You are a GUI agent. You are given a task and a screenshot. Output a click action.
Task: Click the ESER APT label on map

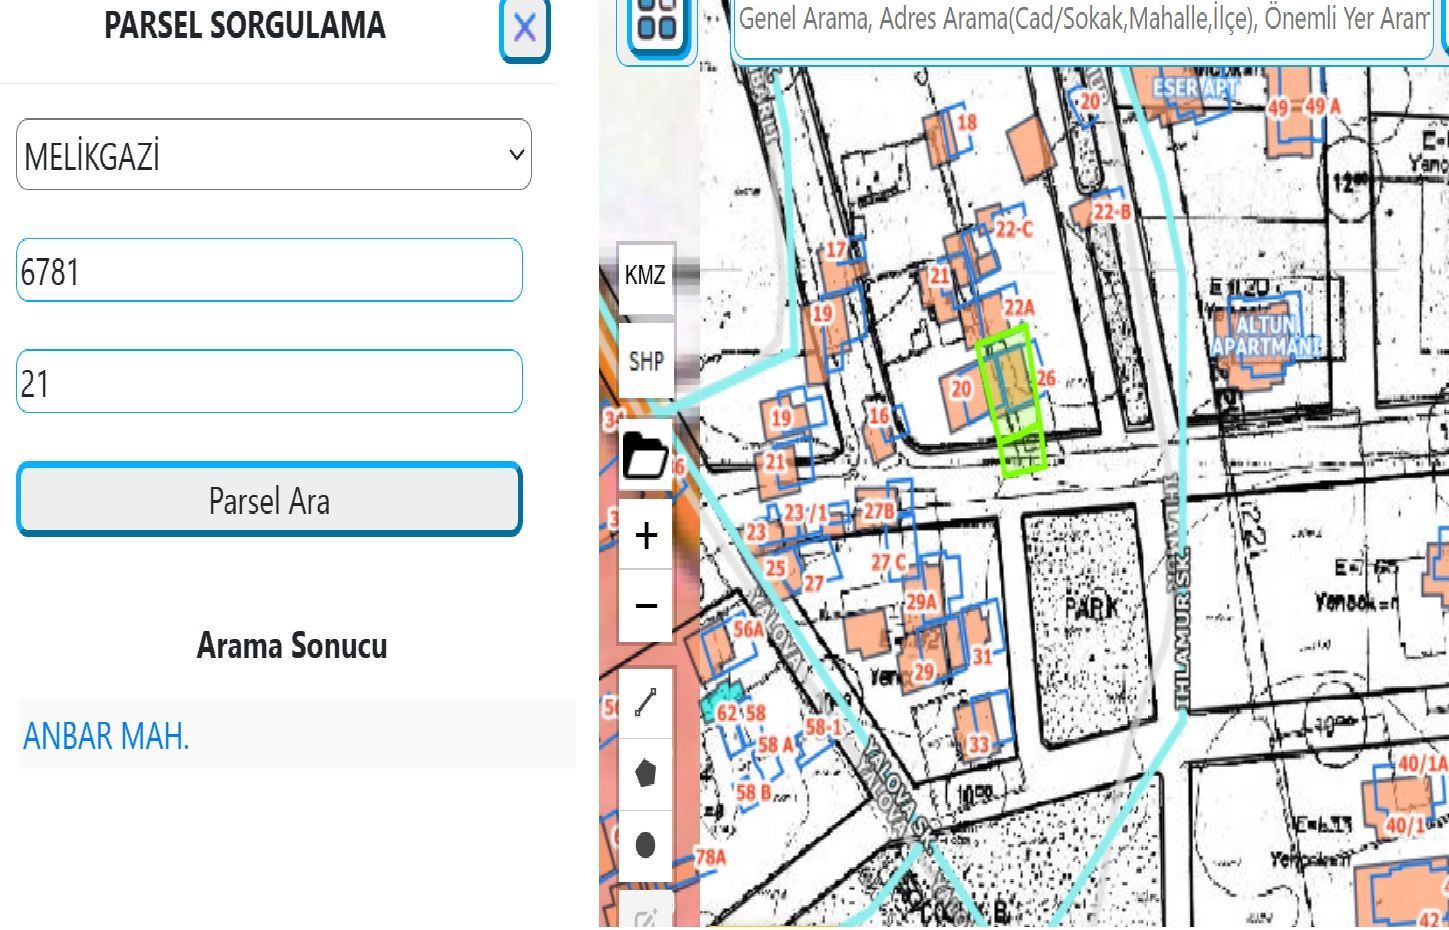click(x=1195, y=88)
